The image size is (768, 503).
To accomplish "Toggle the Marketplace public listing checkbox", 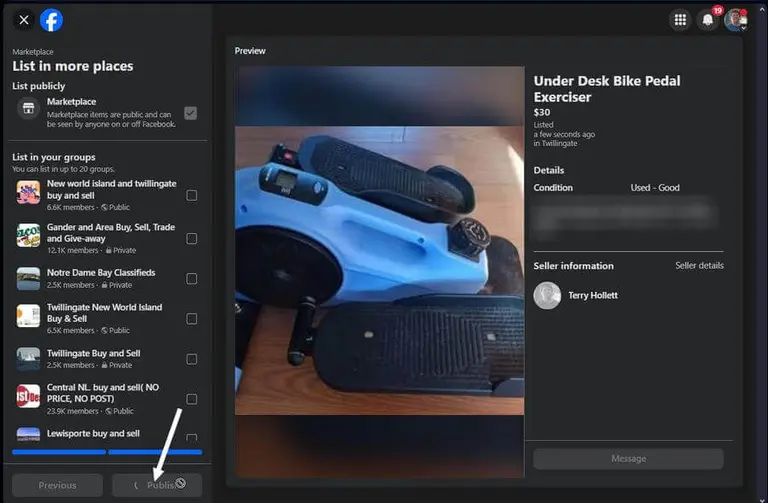I will (x=191, y=113).
